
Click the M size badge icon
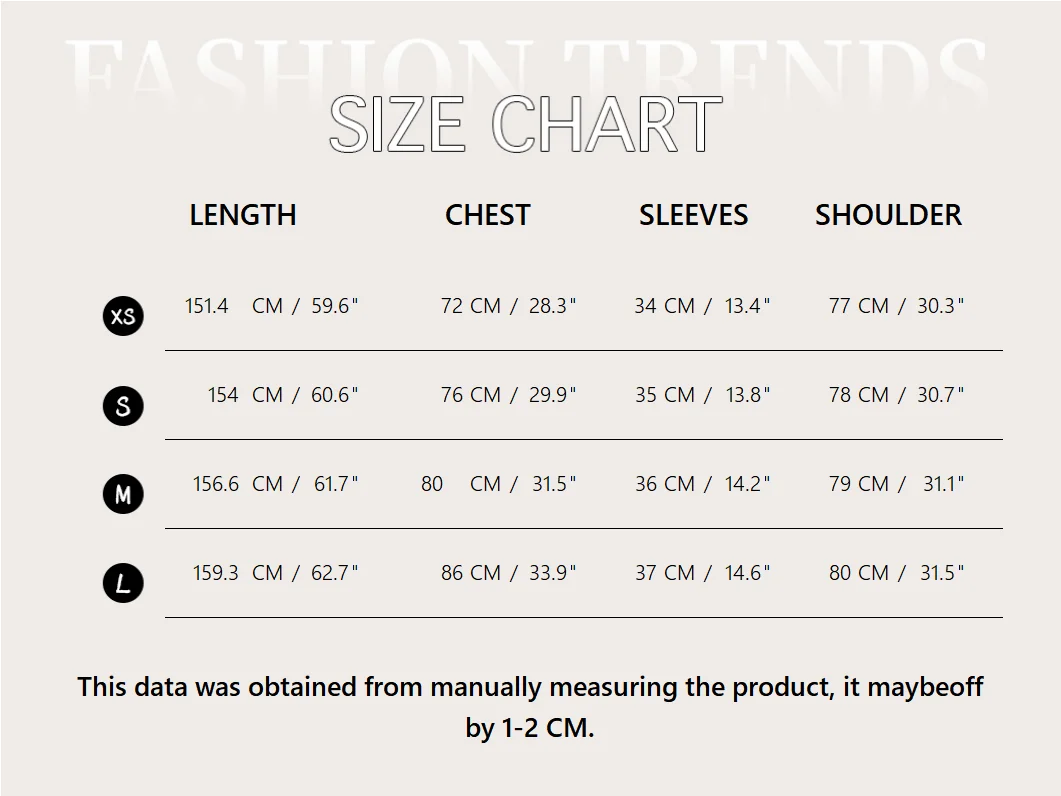click(123, 494)
